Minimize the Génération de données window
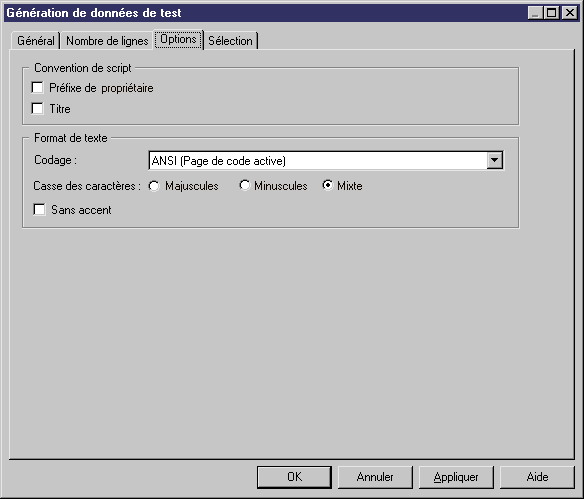This screenshot has width=584, height=499. [x=535, y=13]
